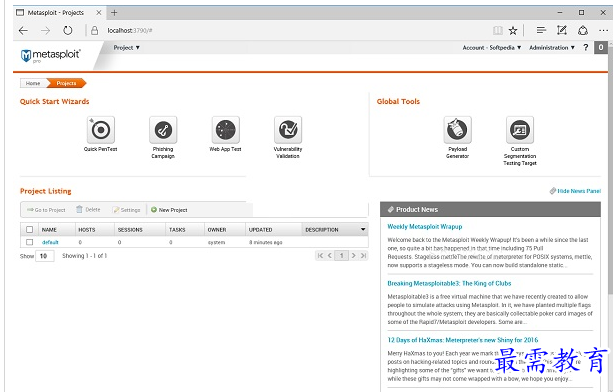Open the share icon in browser toolbar
The image size is (616, 392).
click(583, 30)
